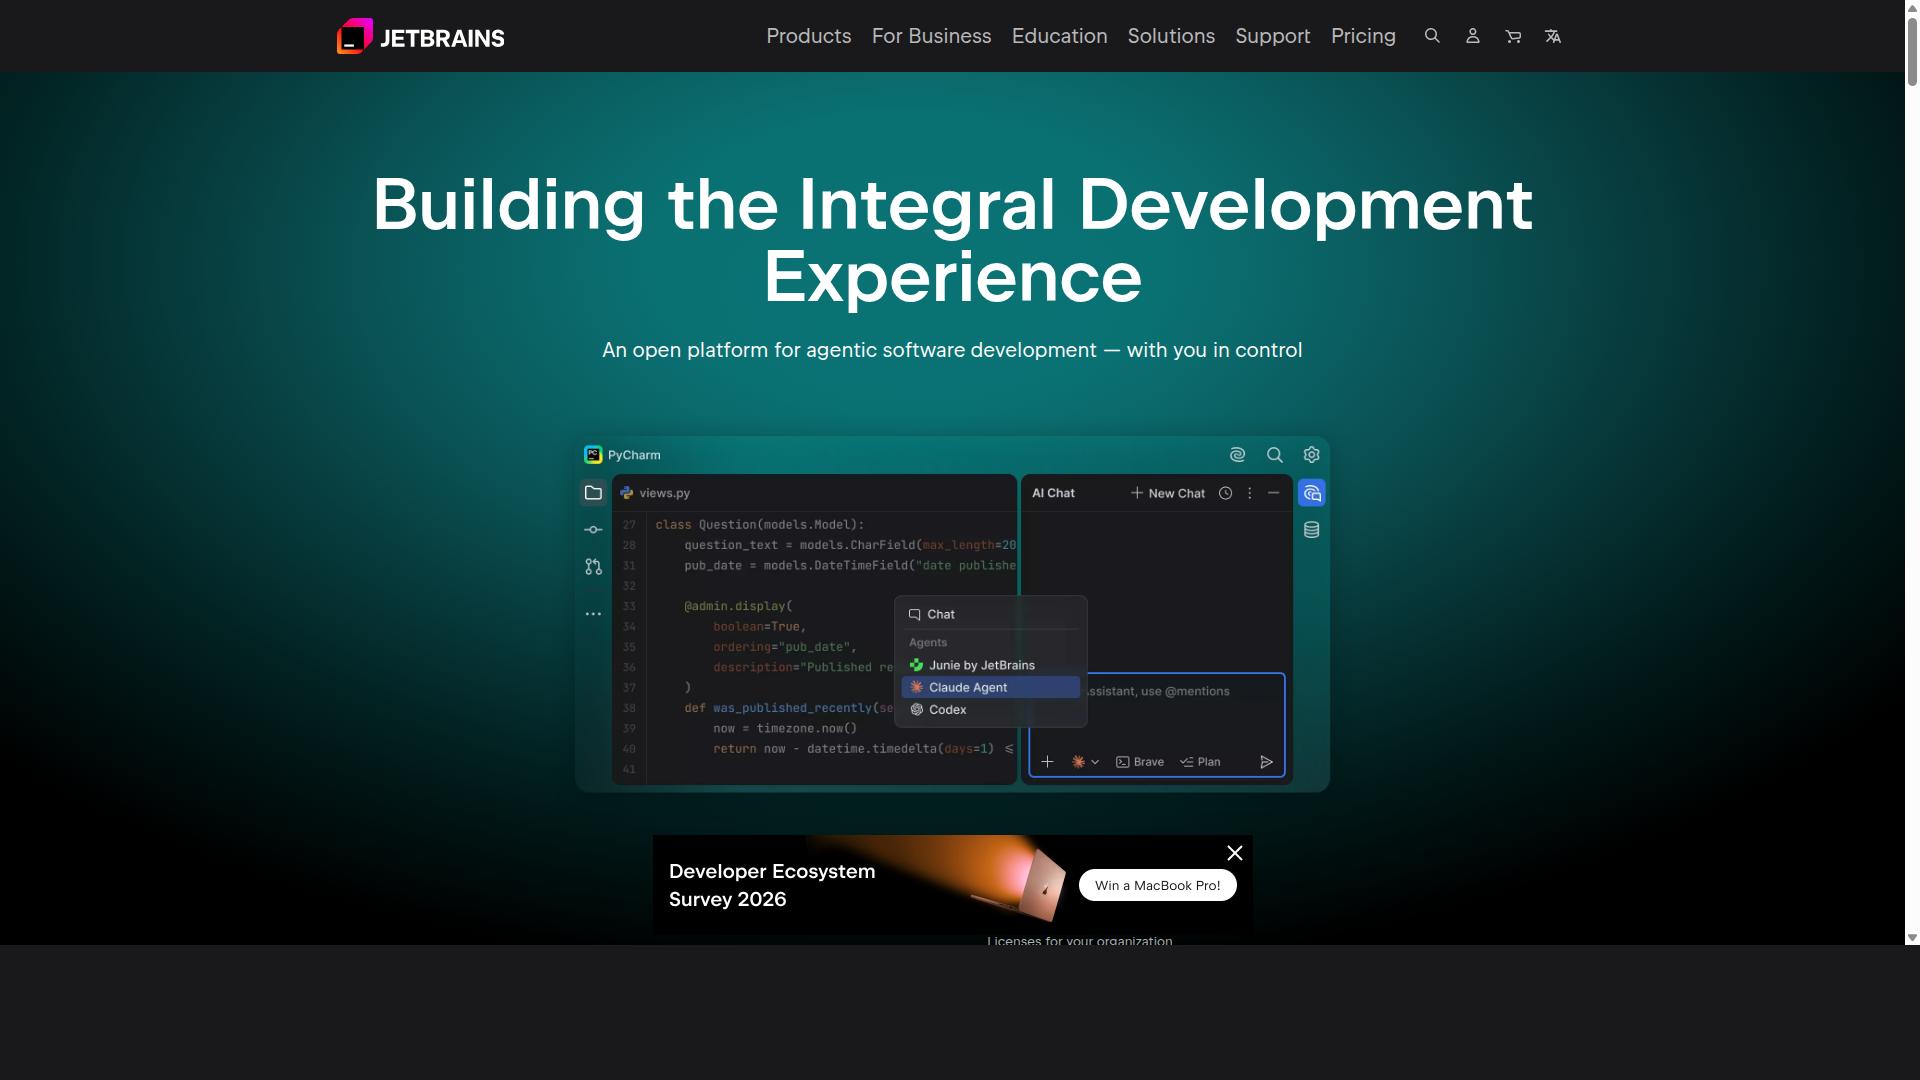Minimize the AI Chat panel
This screenshot has width=1920, height=1080.
(1273, 493)
